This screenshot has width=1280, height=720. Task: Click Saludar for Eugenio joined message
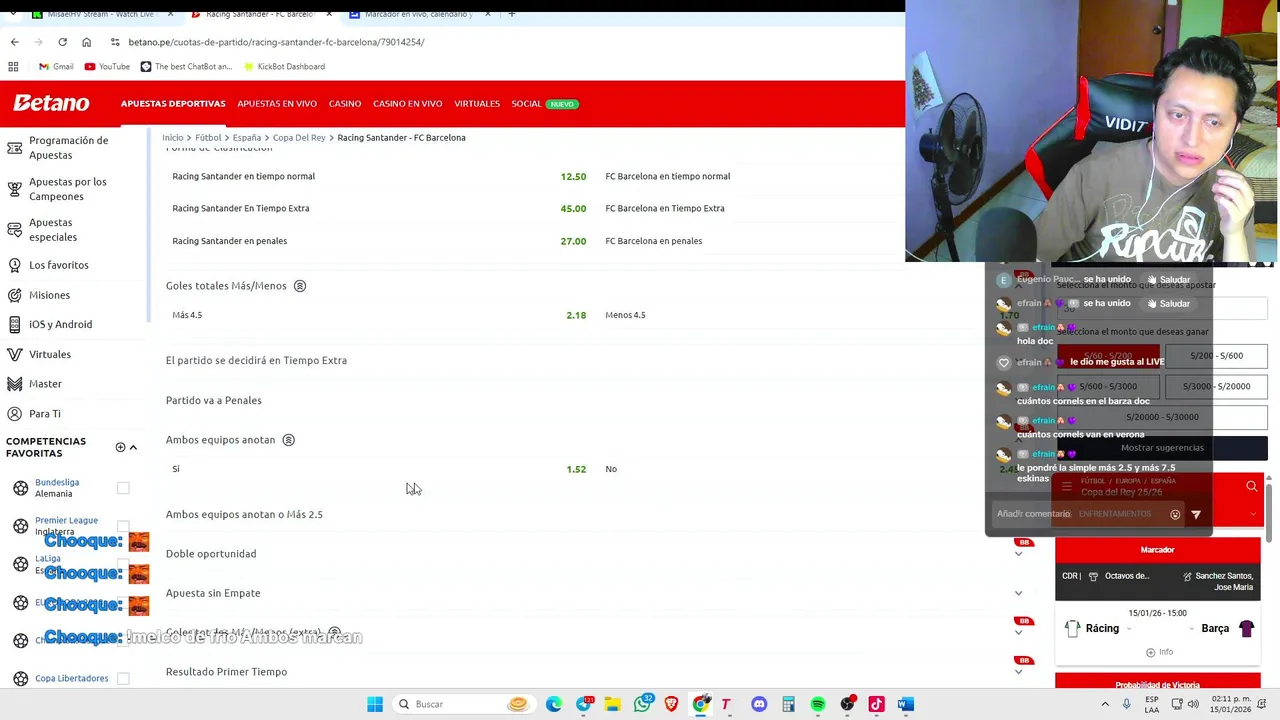pos(1168,280)
